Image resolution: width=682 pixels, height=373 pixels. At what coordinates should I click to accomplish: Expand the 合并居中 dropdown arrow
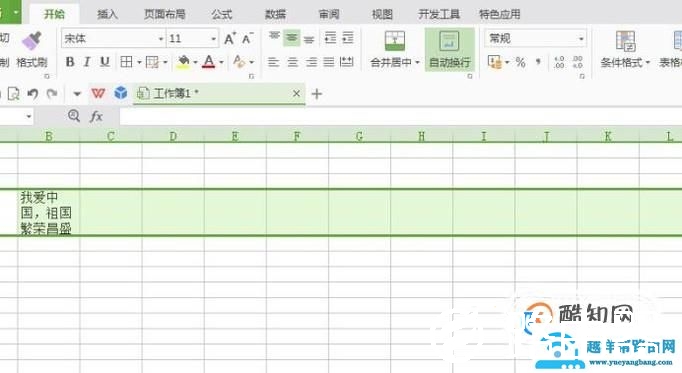[x=418, y=63]
